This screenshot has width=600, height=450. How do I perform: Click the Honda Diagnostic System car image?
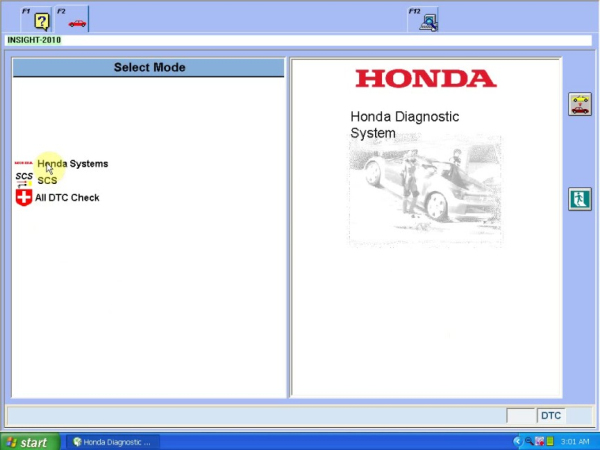pyautogui.click(x=425, y=190)
